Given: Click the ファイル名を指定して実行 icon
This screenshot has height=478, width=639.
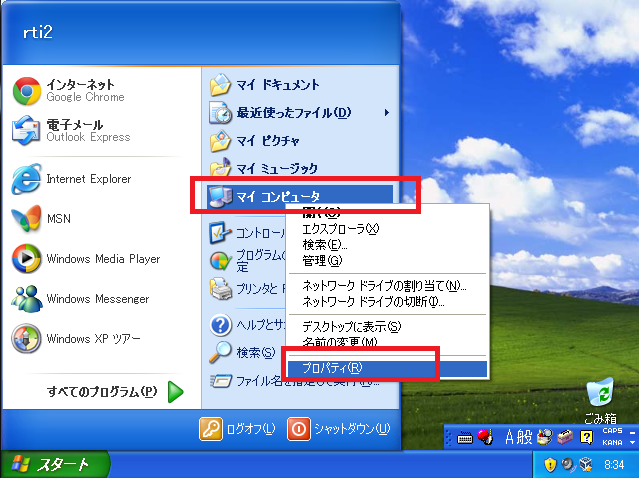Looking at the screenshot, I should [x=220, y=381].
